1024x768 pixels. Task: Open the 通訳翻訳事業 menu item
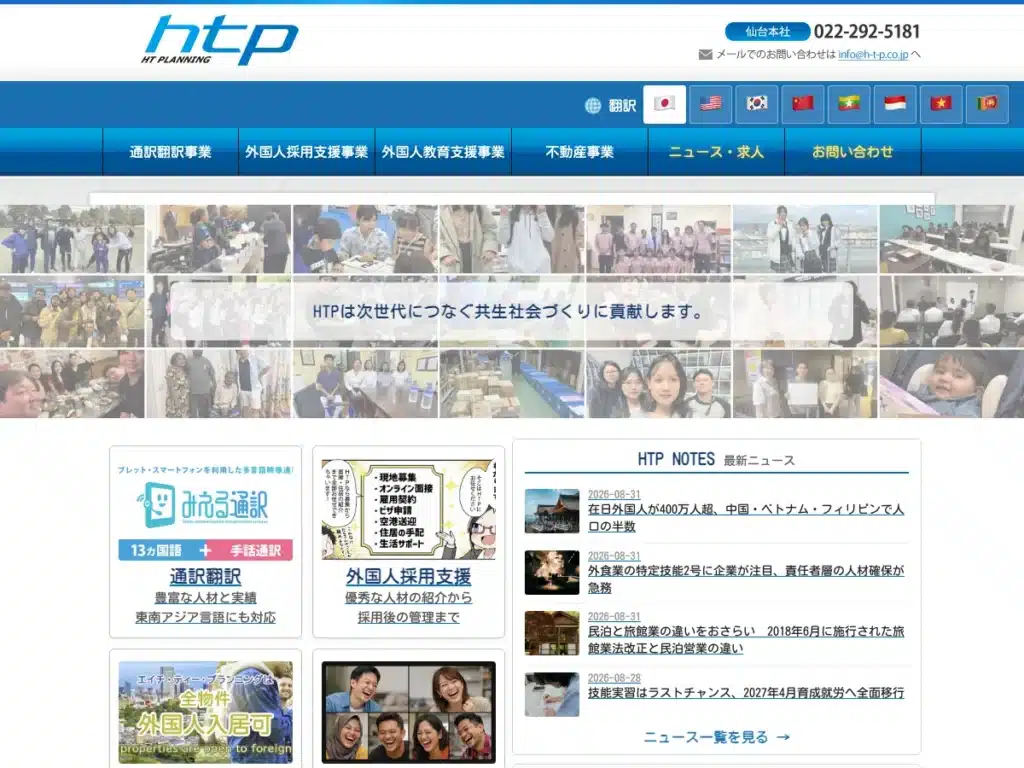(170, 152)
